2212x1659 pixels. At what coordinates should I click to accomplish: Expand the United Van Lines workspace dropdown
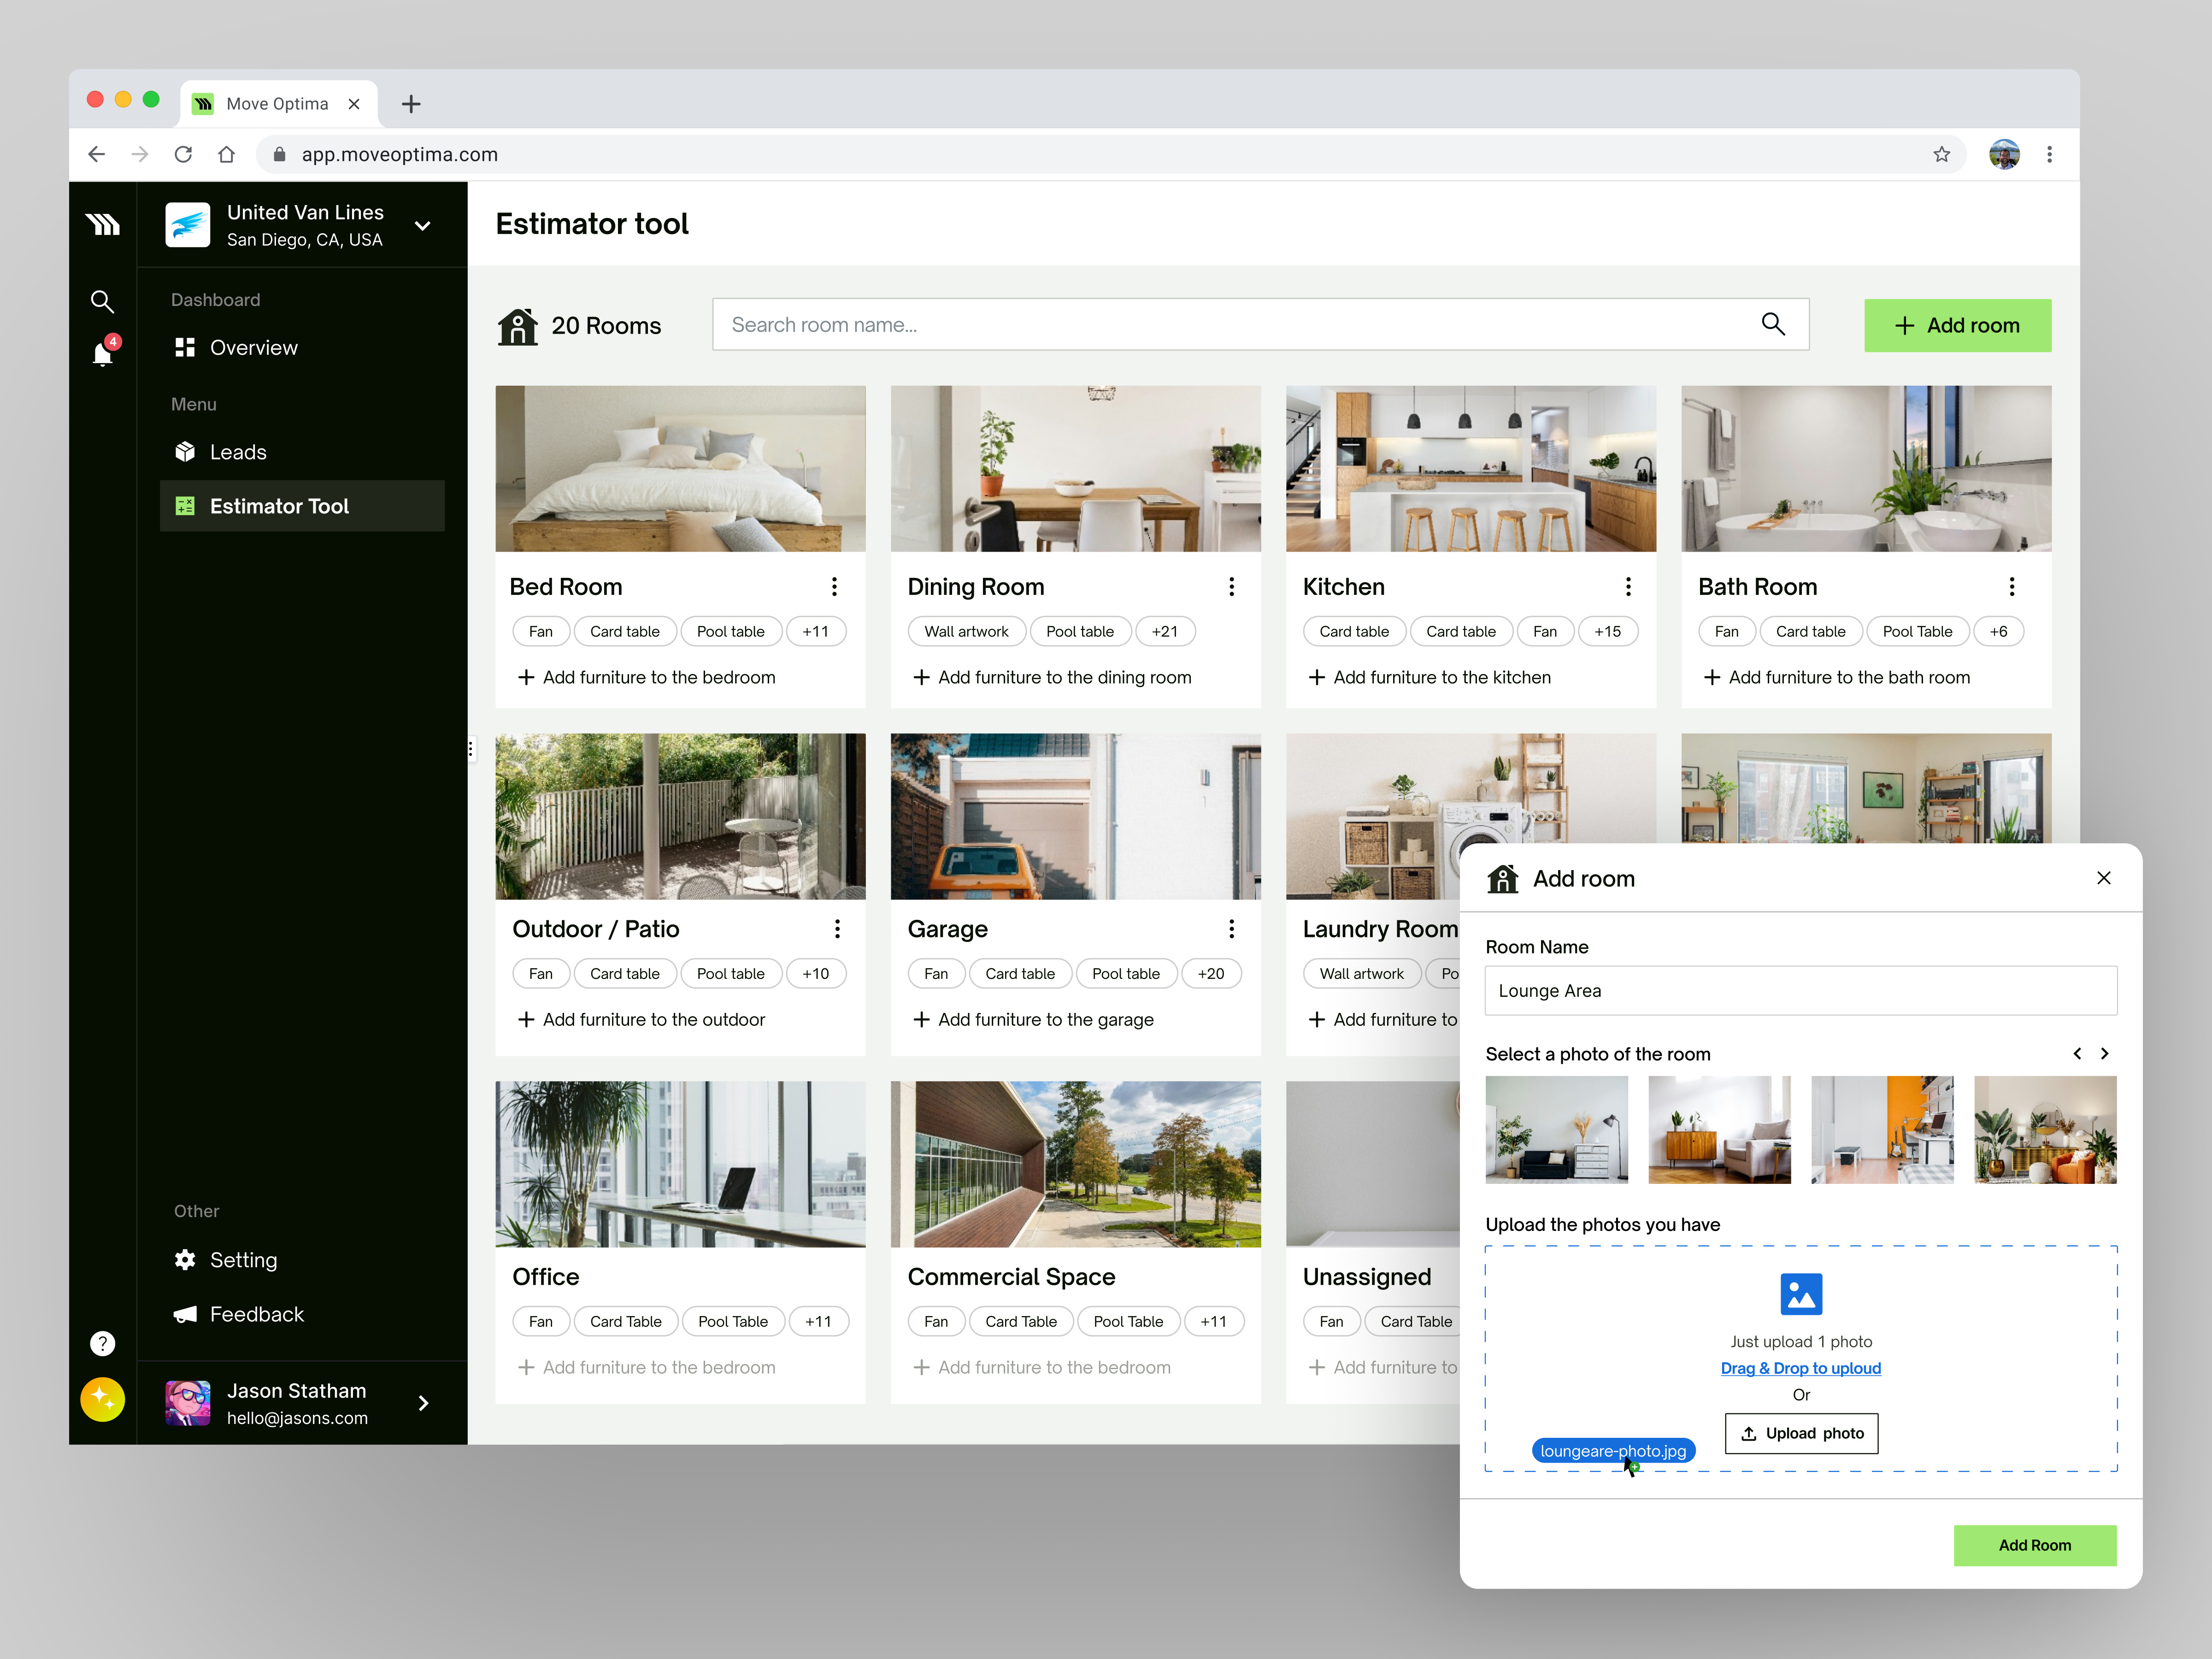click(x=423, y=225)
